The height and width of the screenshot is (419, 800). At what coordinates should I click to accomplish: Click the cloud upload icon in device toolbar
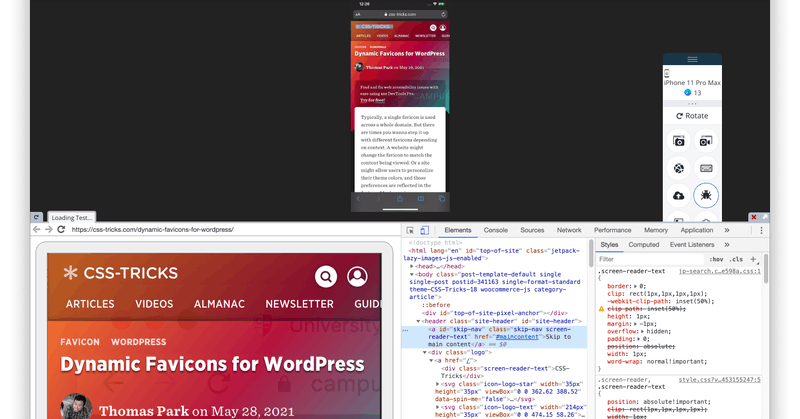(x=679, y=195)
